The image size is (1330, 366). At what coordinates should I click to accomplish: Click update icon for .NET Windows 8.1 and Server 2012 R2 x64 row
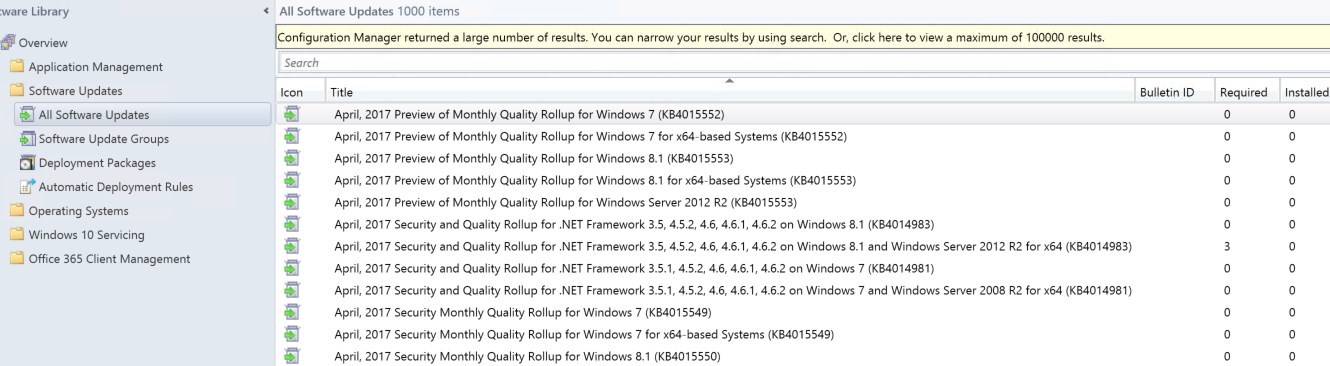click(x=291, y=246)
